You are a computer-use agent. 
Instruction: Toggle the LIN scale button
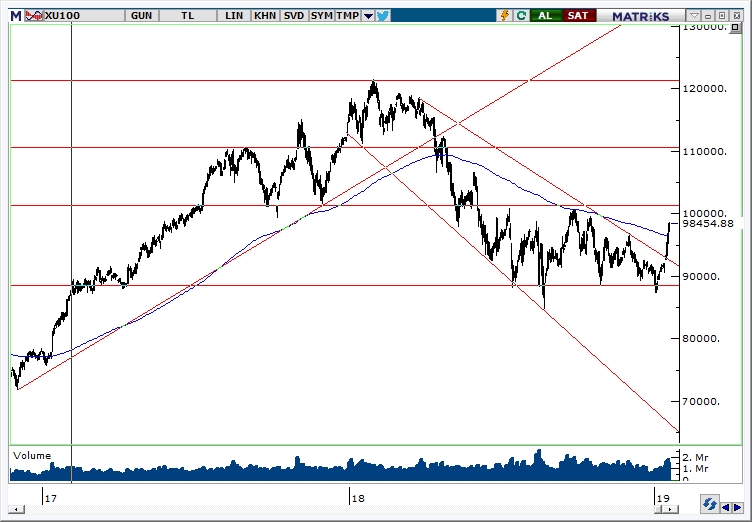pos(234,16)
